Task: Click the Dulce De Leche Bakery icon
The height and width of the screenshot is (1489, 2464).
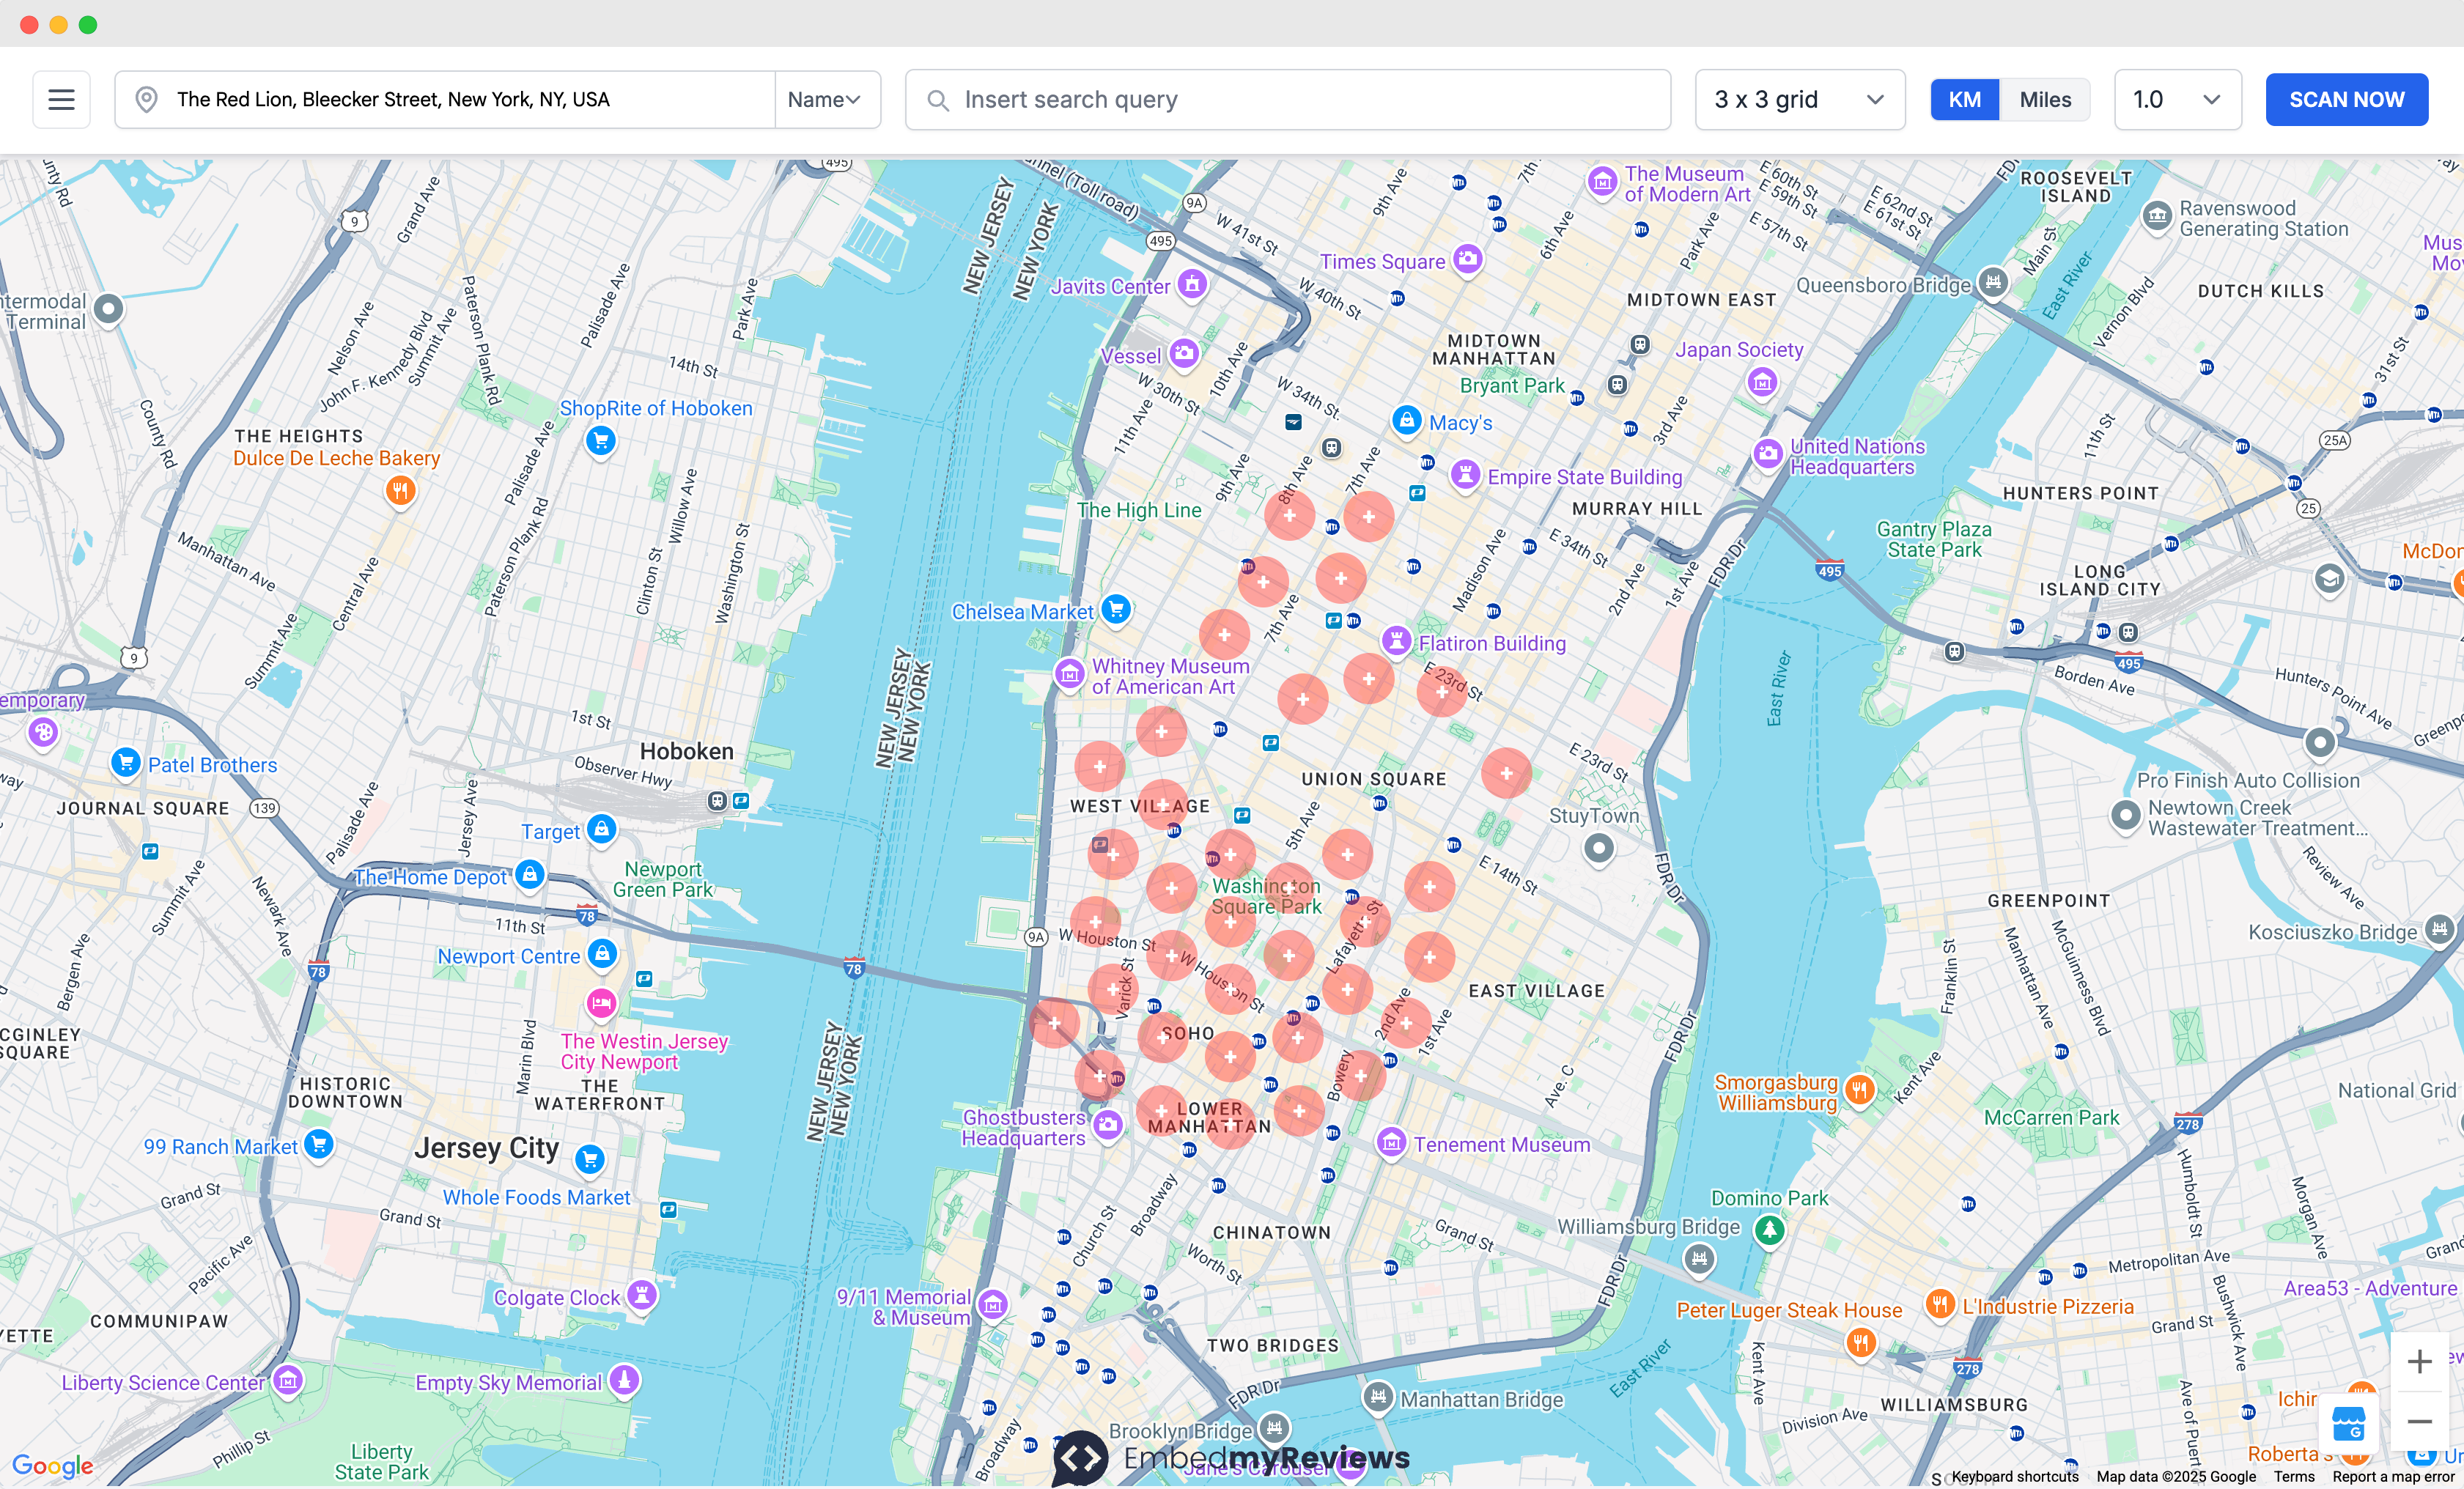Action: pyautogui.click(x=400, y=490)
